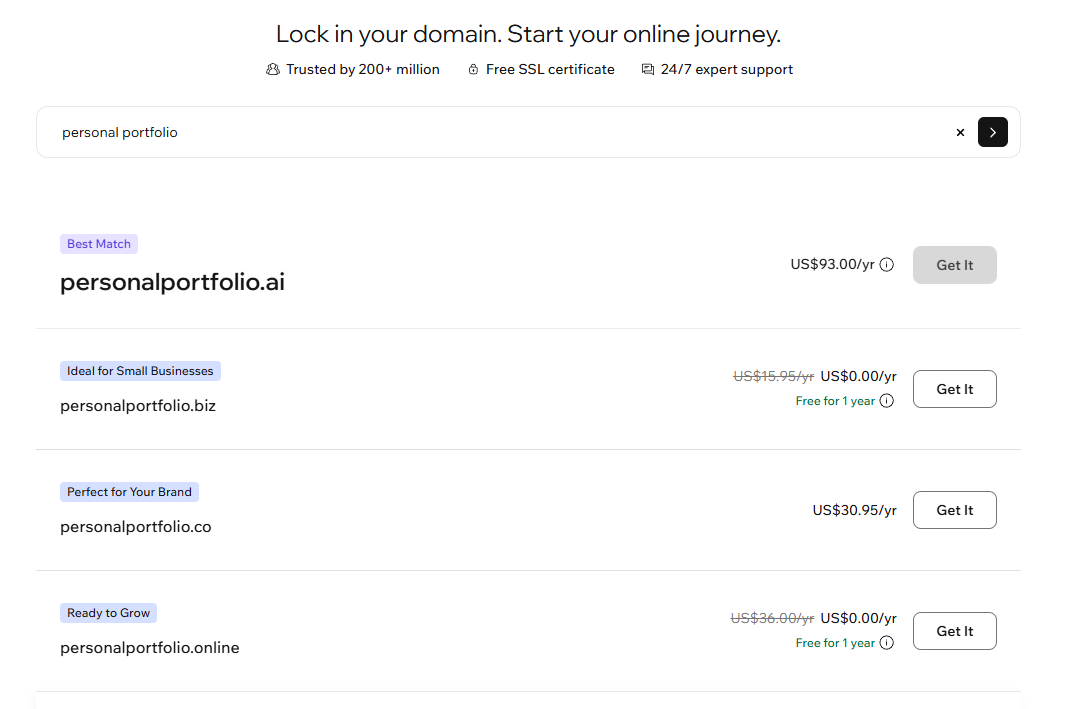This screenshot has width=1065, height=709.
Task: Select the personalportfolio.co domain name
Action: (136, 527)
